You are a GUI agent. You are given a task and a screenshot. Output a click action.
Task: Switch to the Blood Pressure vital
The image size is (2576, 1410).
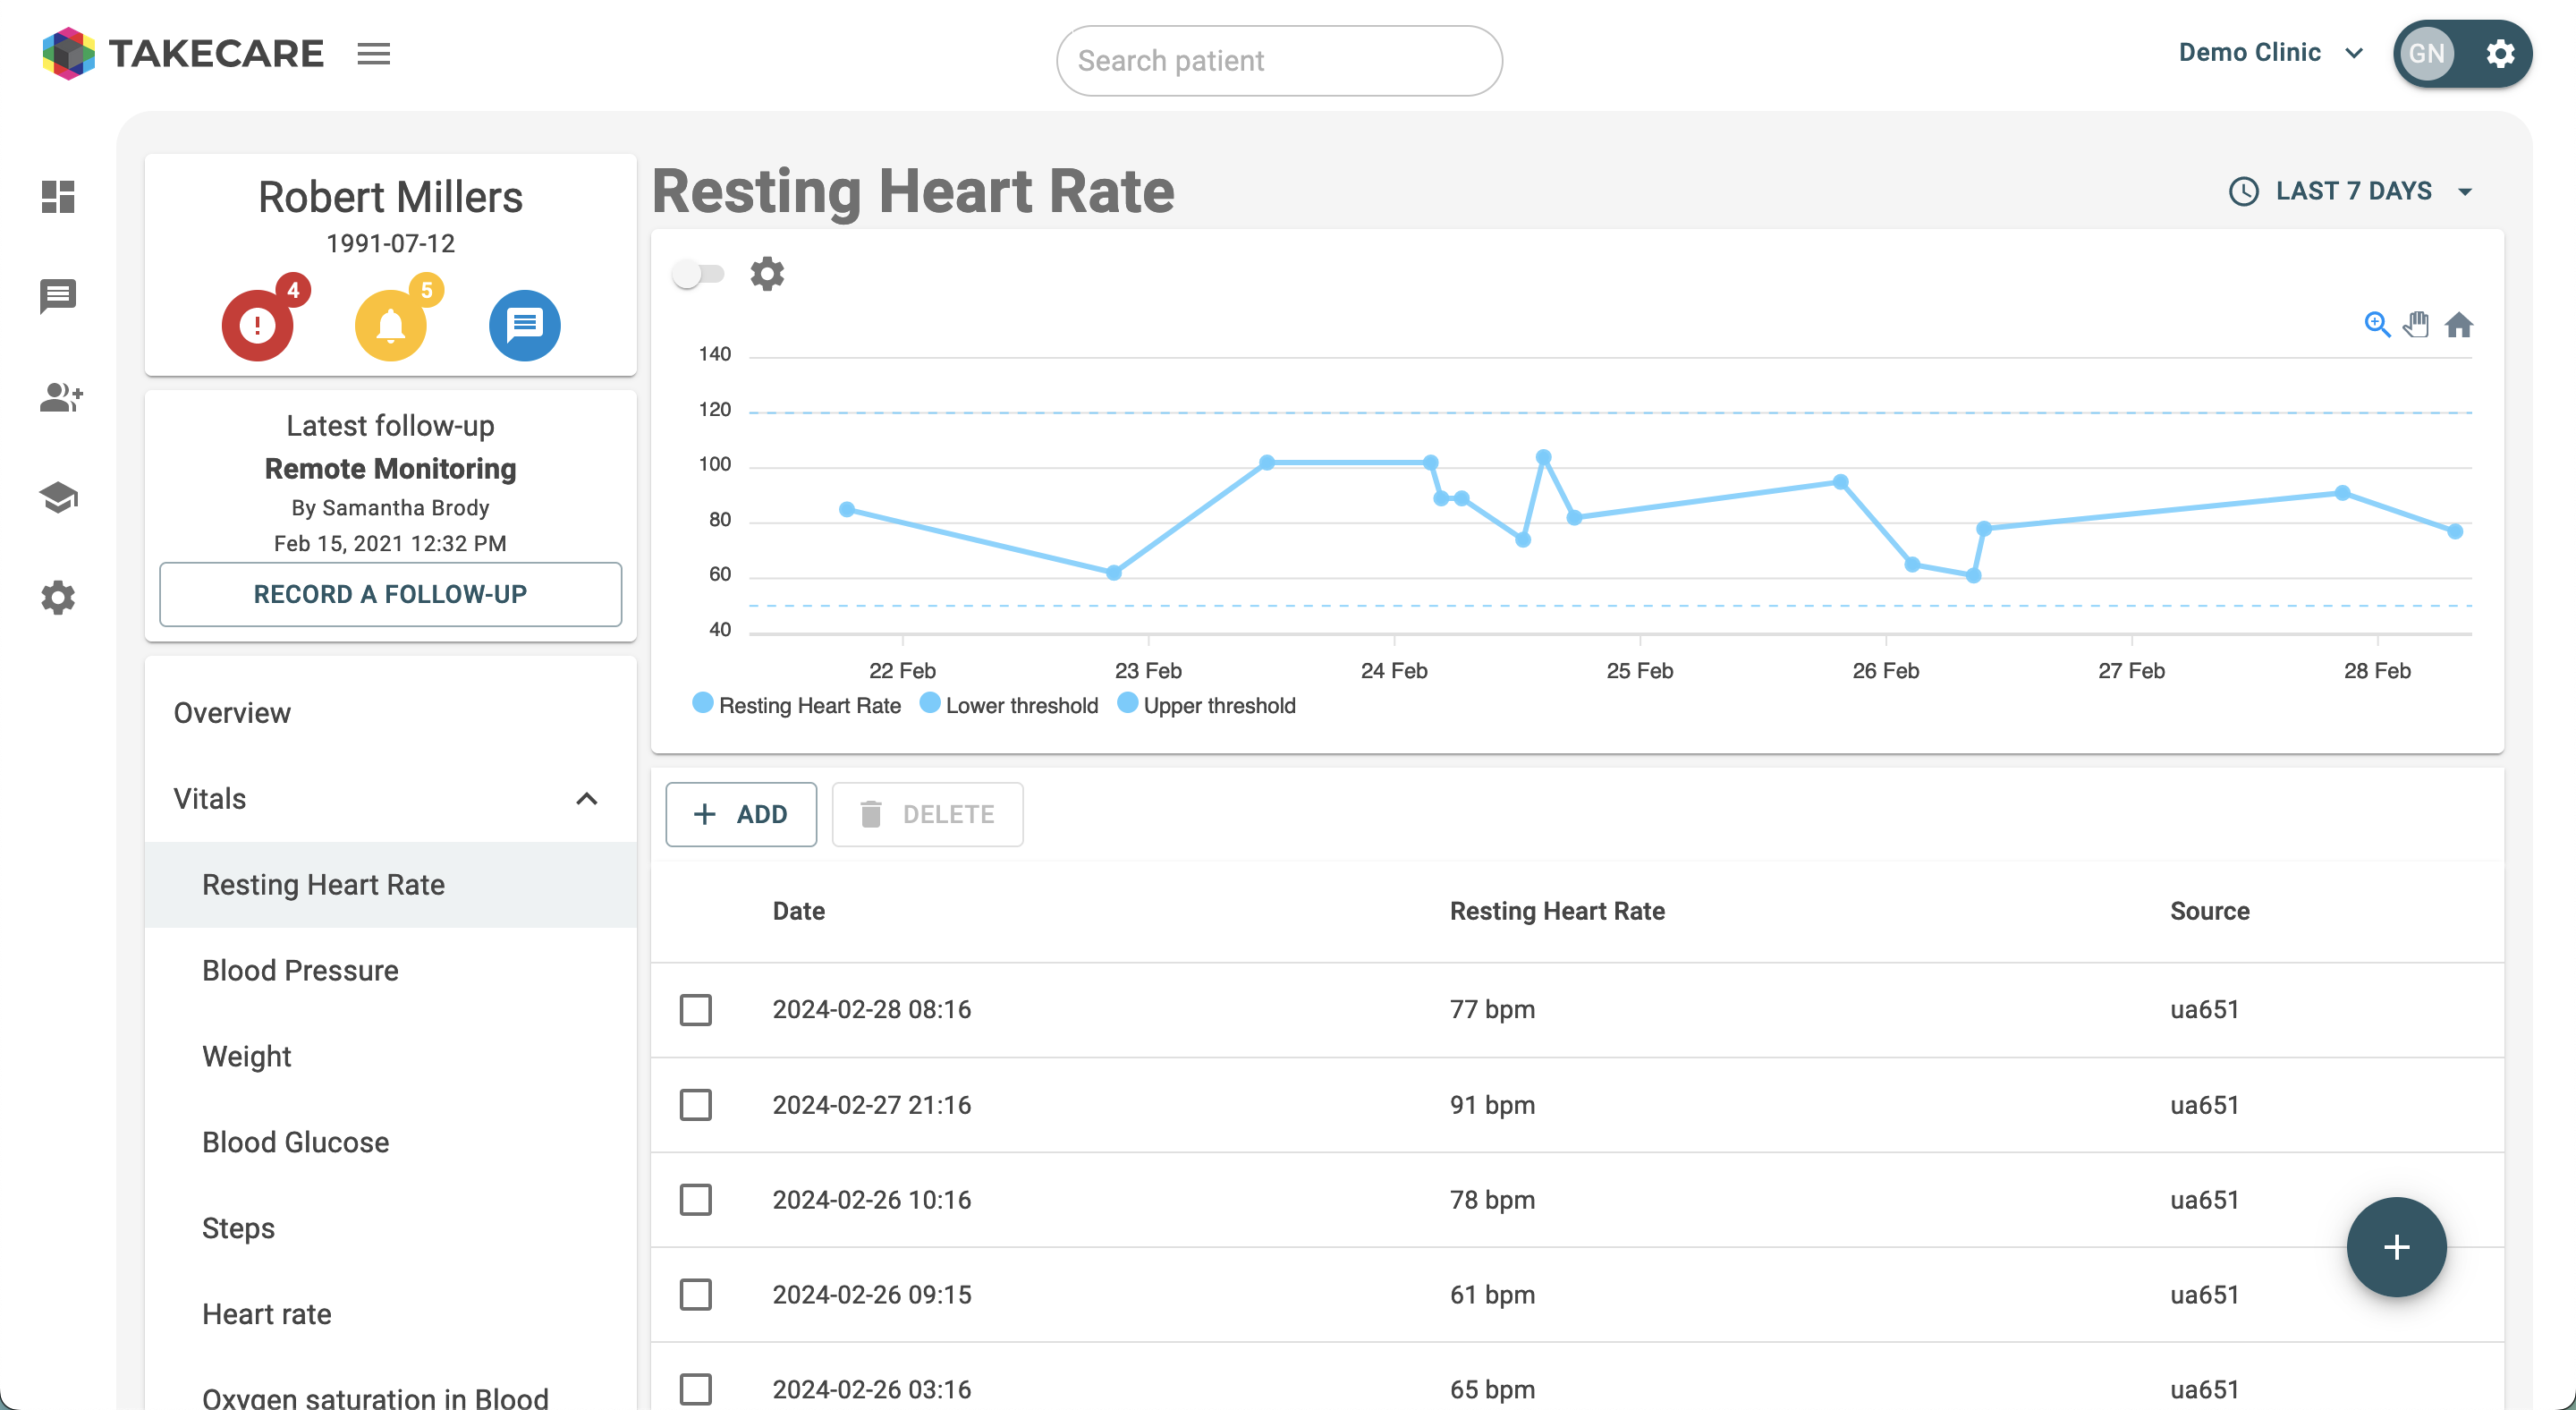point(300,969)
